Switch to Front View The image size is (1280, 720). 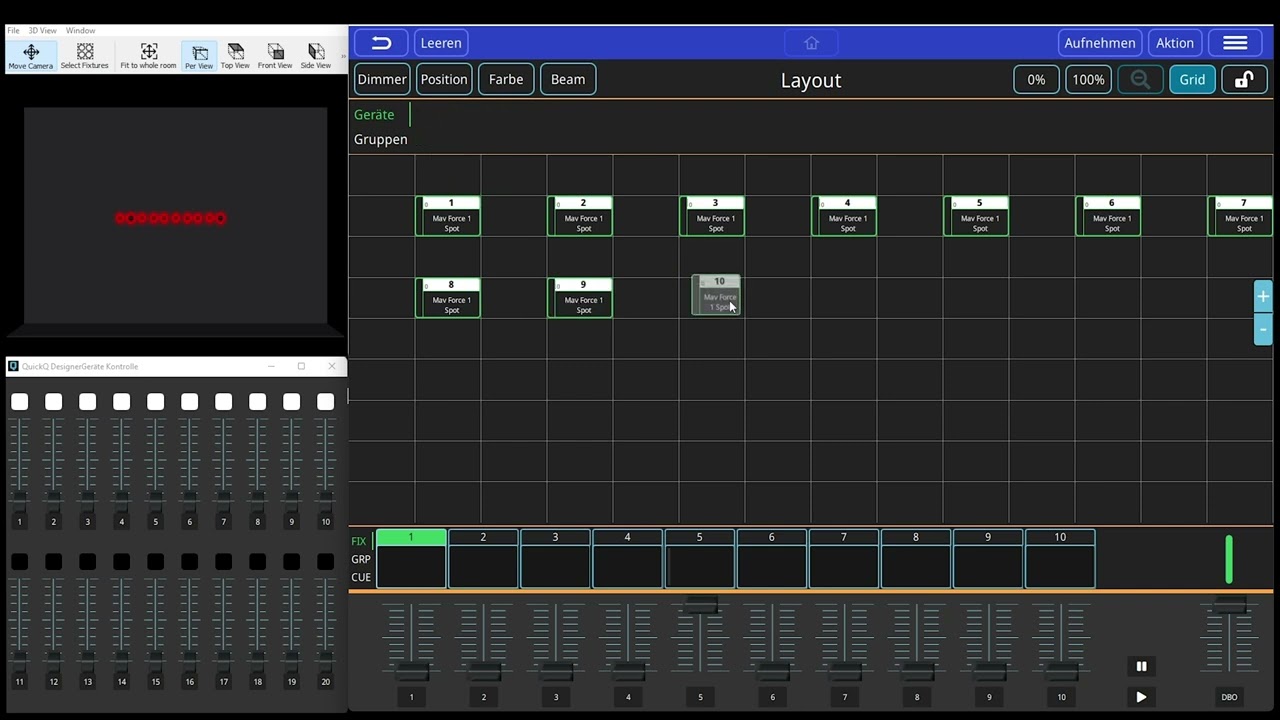click(275, 56)
